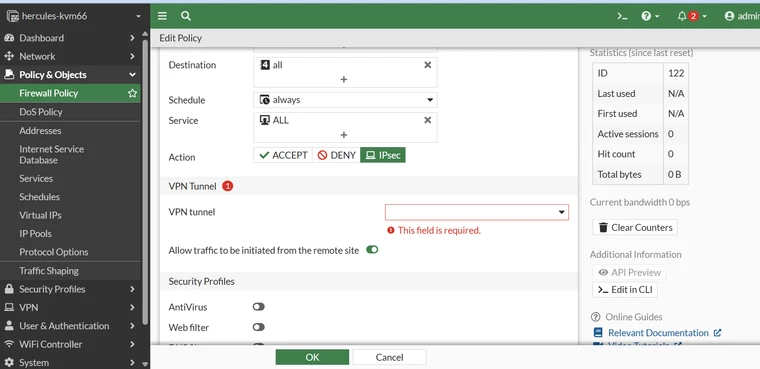Click the VPN monitor icon in sidebar
The image size is (760, 369).
(9, 307)
